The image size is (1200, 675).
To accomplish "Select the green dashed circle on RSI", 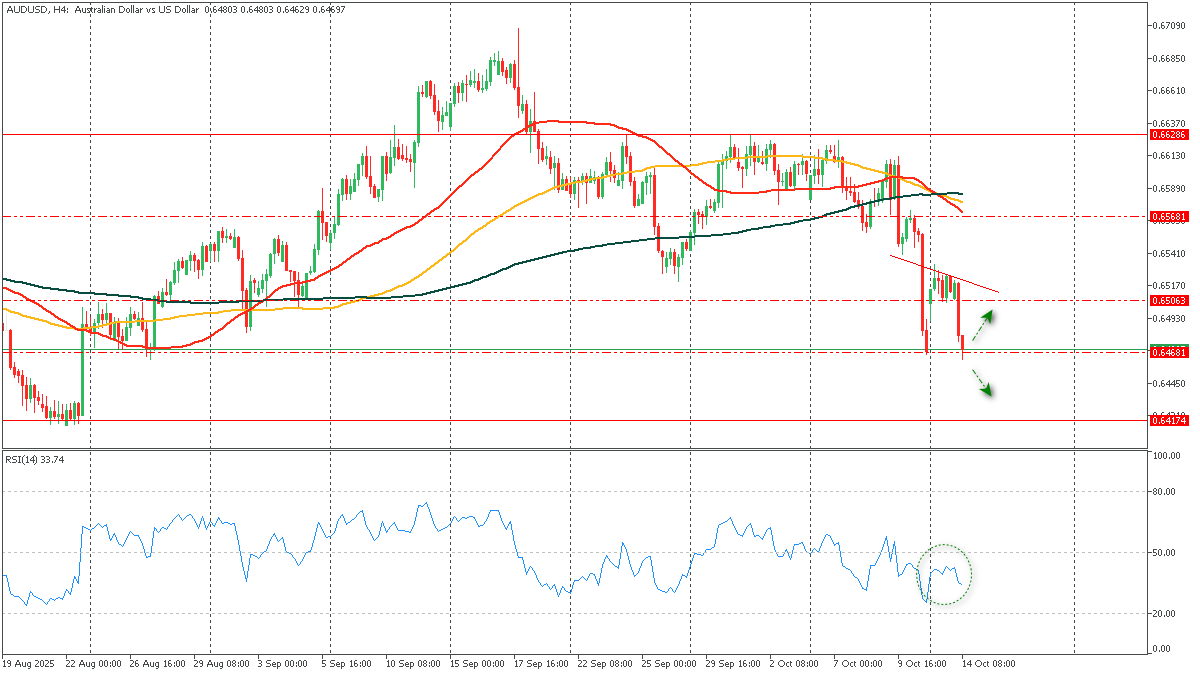I will point(945,574).
